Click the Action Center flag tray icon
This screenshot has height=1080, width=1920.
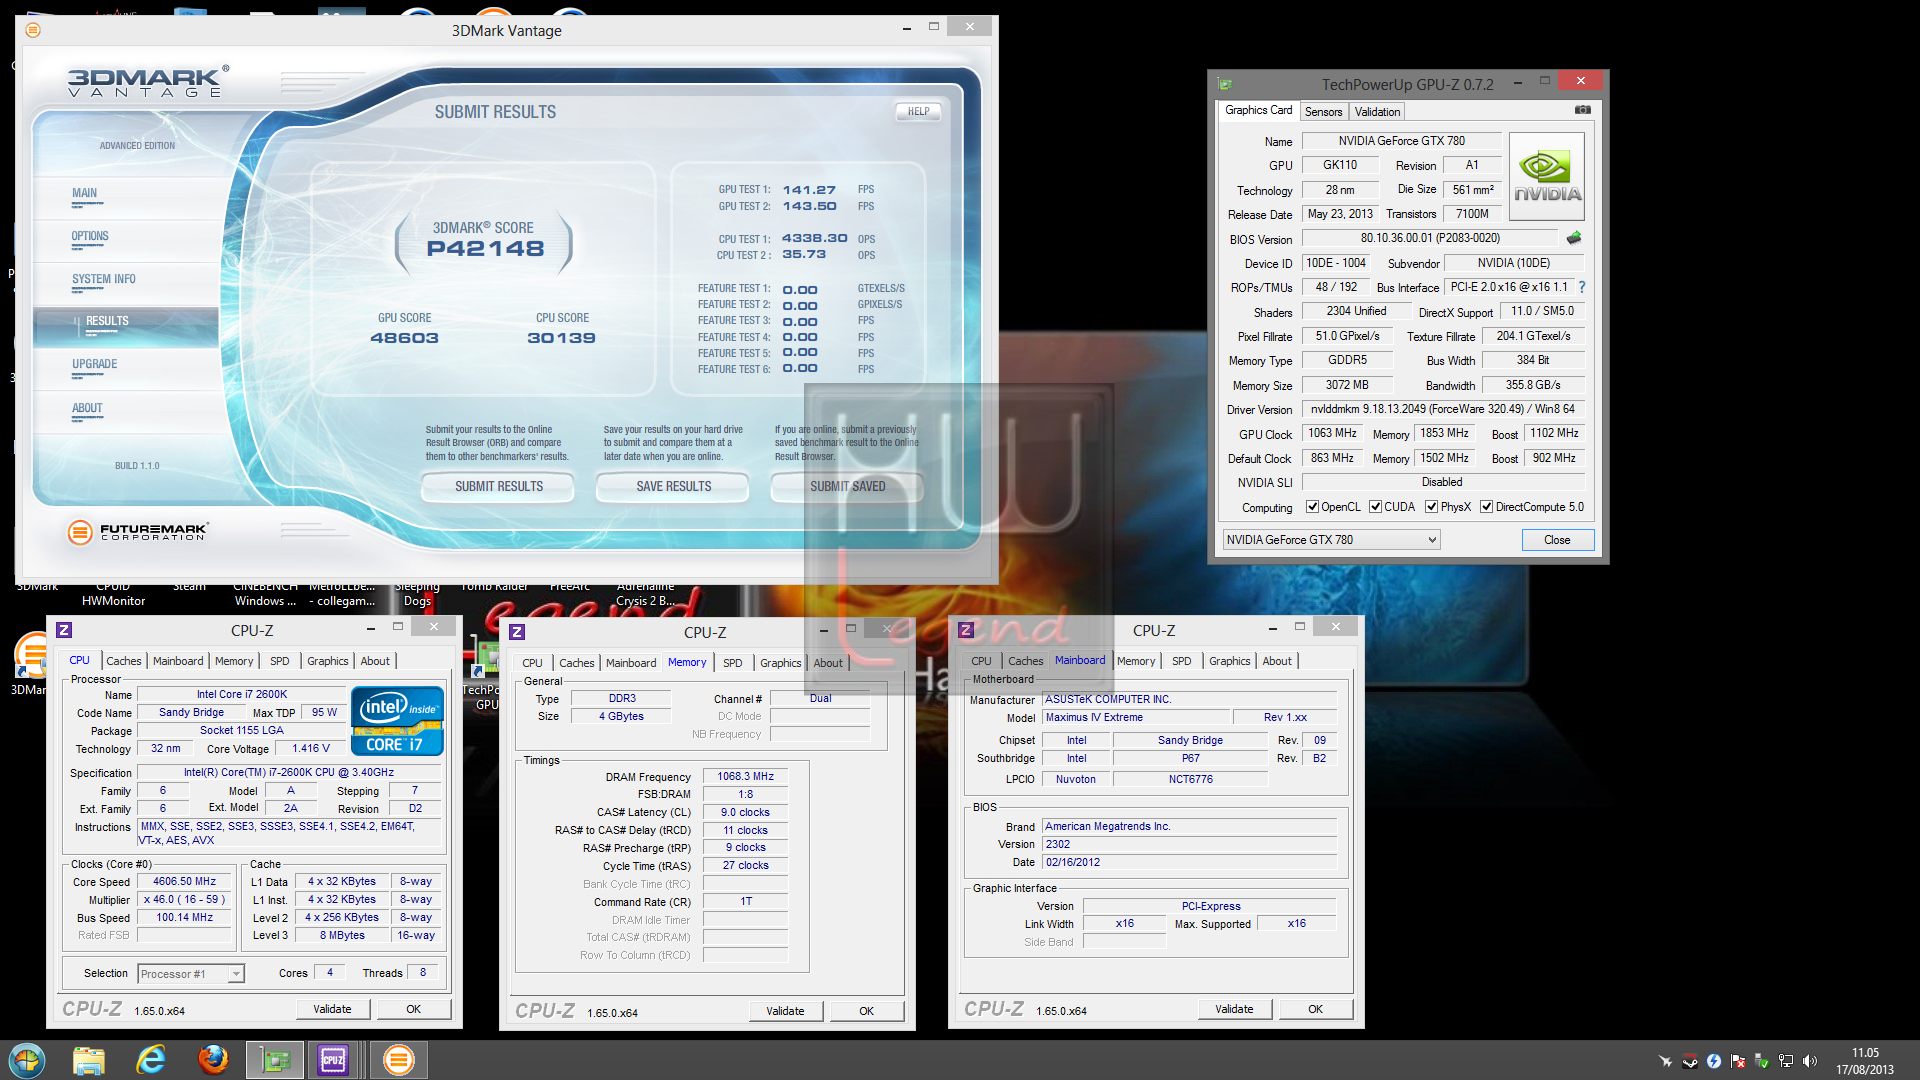pyautogui.click(x=1738, y=1061)
